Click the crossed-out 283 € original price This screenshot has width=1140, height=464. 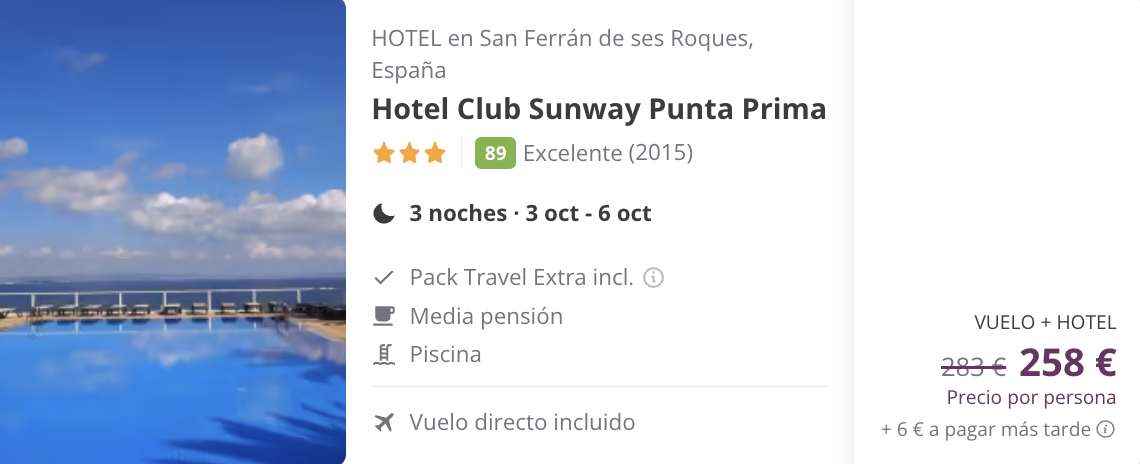click(x=973, y=364)
